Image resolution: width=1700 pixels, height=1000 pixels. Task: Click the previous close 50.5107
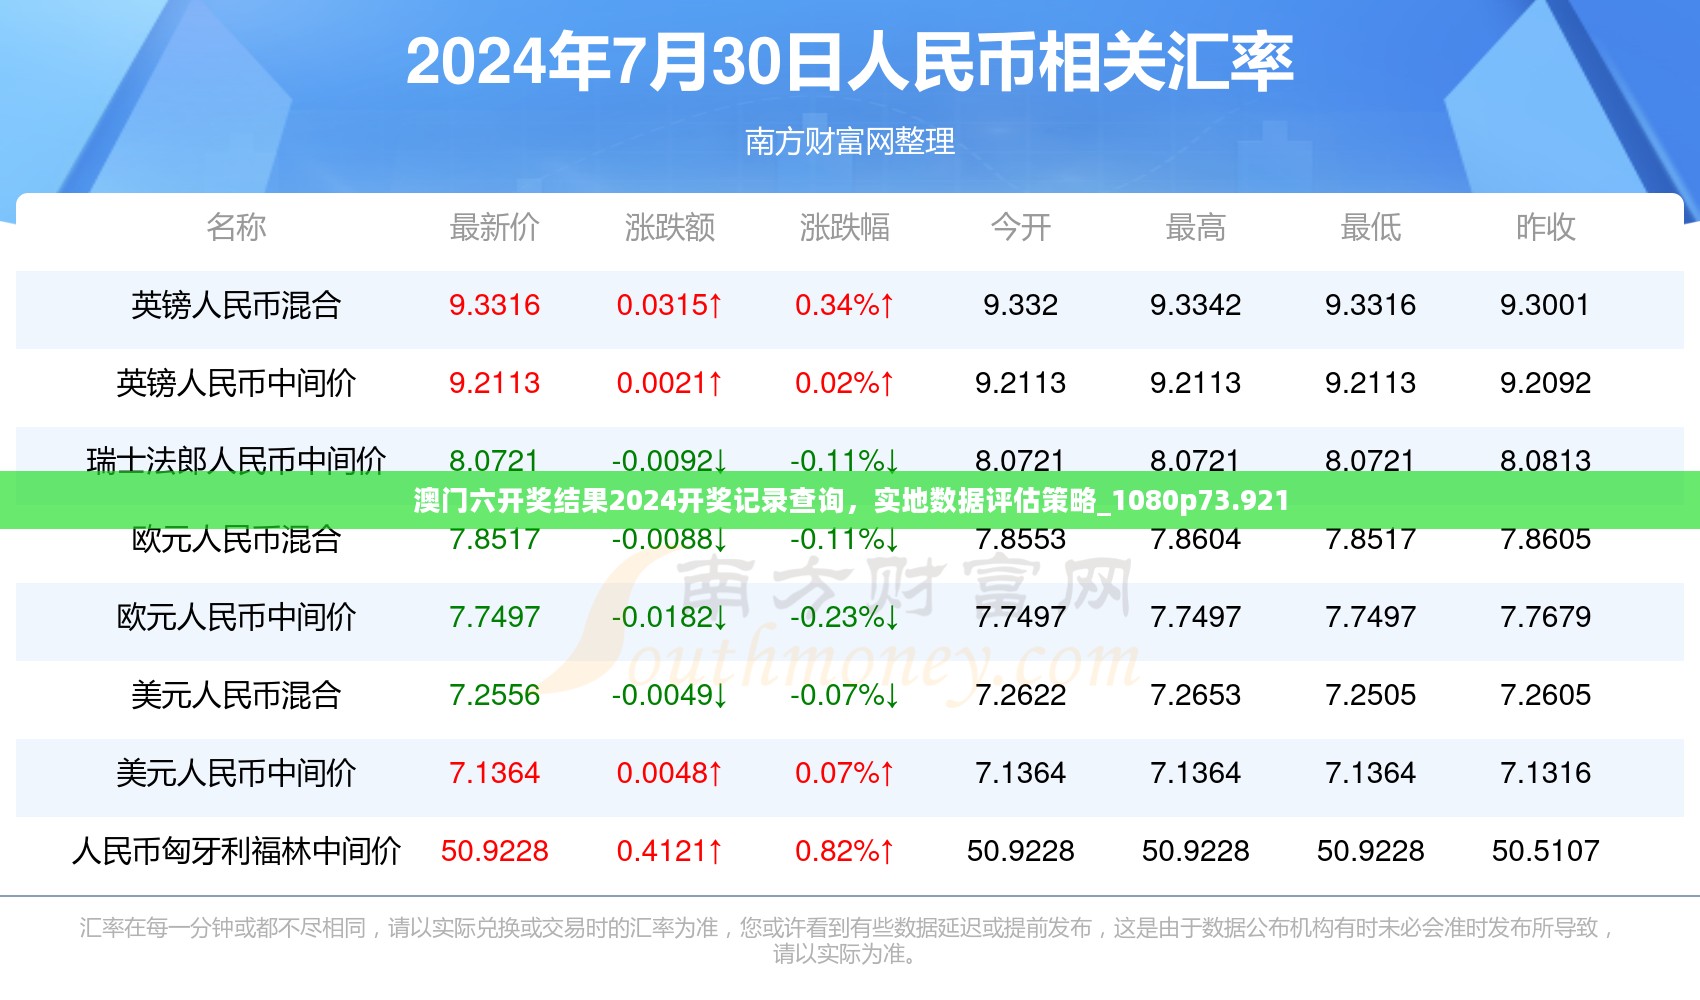(x=1545, y=851)
